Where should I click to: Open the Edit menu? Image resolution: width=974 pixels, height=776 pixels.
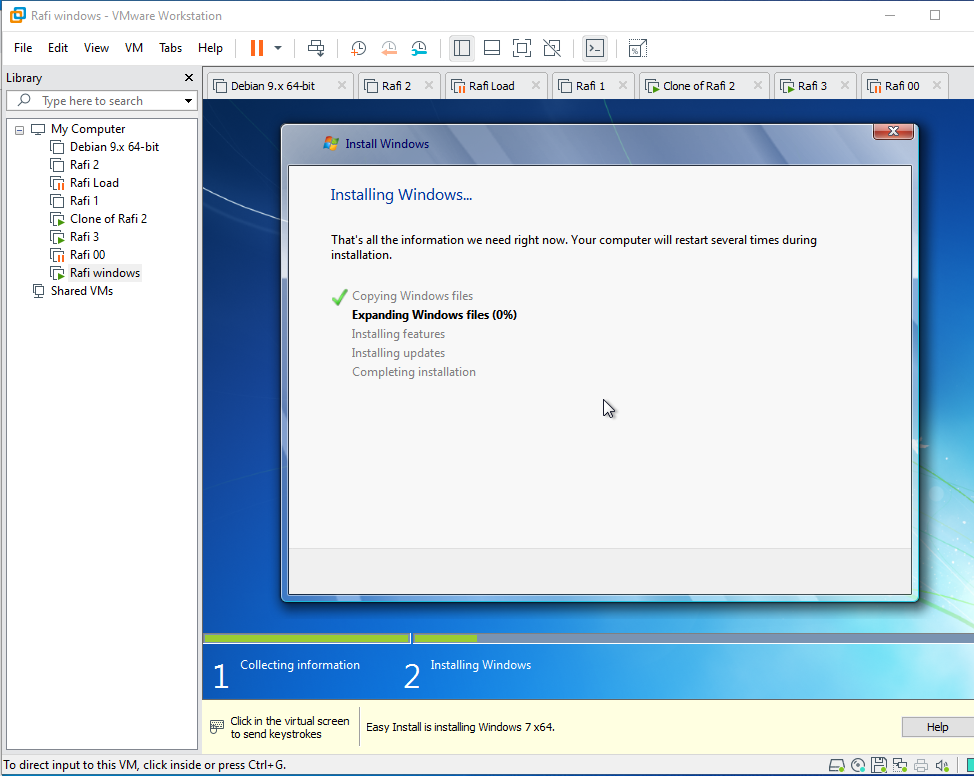click(58, 48)
